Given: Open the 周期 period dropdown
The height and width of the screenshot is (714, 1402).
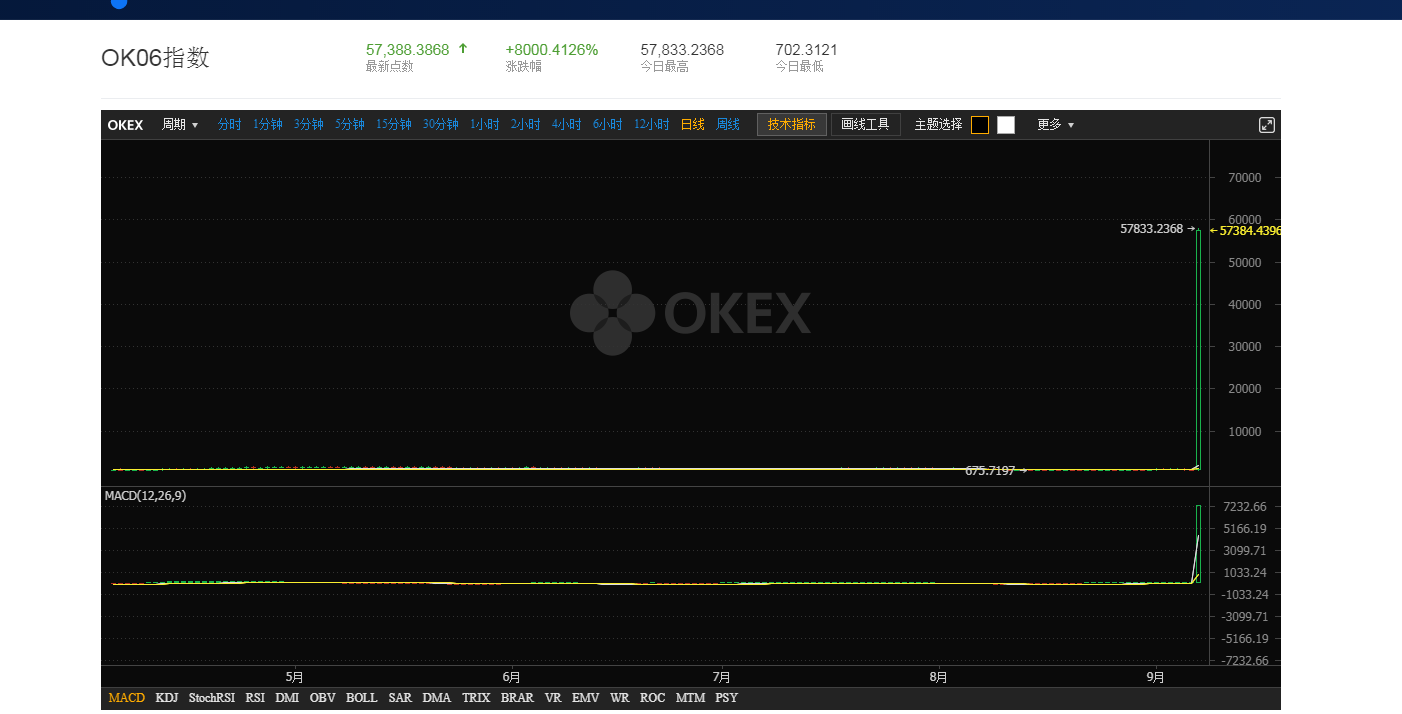Looking at the screenshot, I should point(180,125).
